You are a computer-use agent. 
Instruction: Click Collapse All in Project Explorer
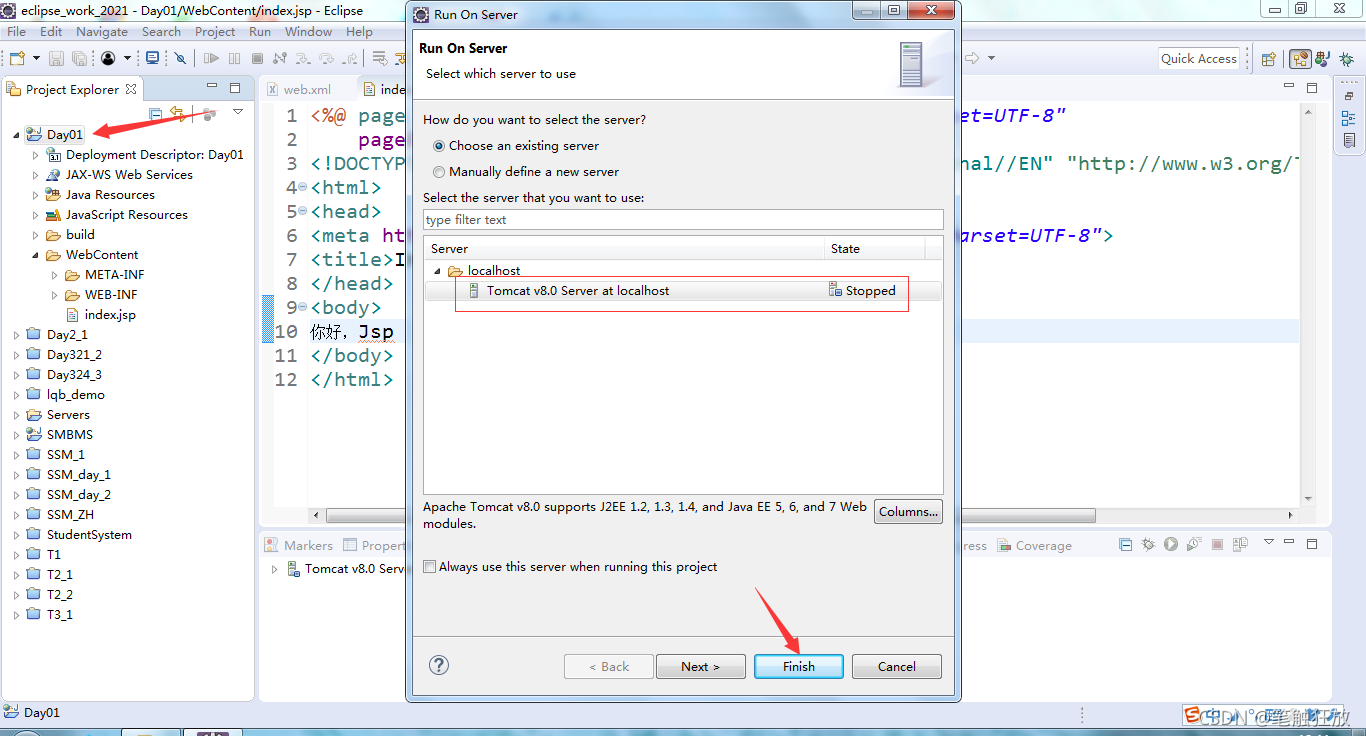[x=155, y=114]
